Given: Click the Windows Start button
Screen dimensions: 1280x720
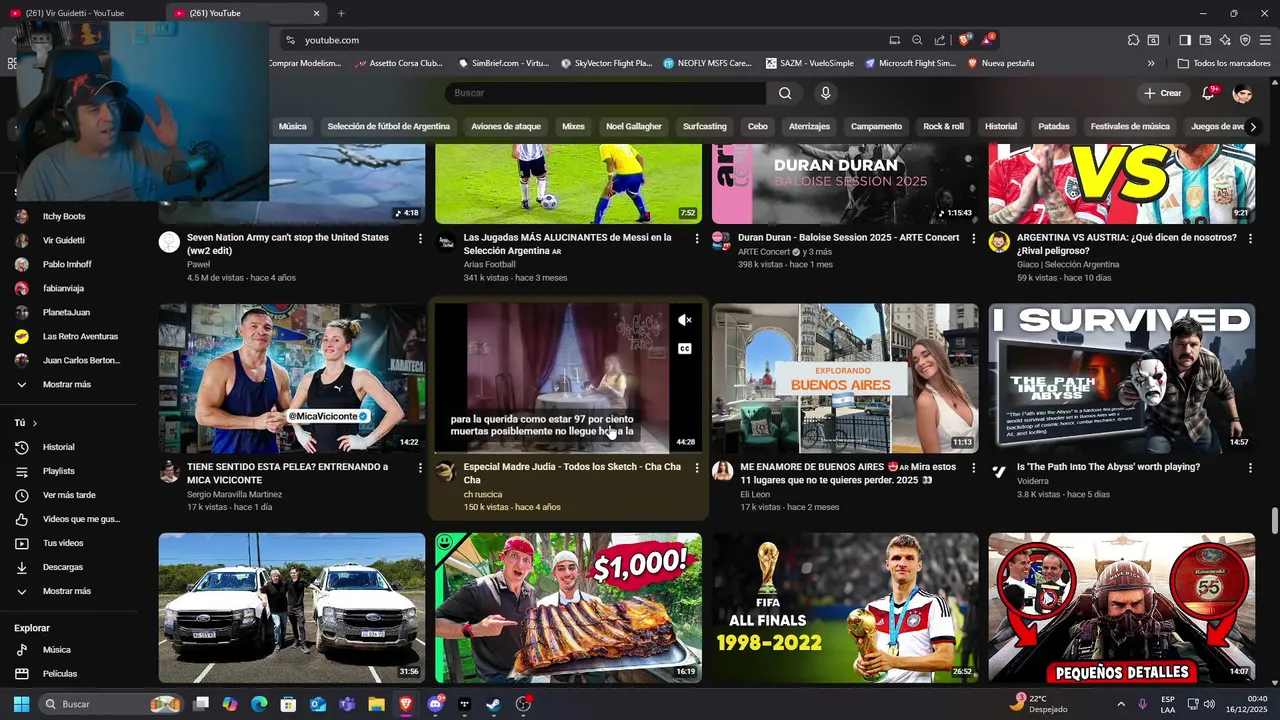Looking at the screenshot, I should [x=21, y=704].
